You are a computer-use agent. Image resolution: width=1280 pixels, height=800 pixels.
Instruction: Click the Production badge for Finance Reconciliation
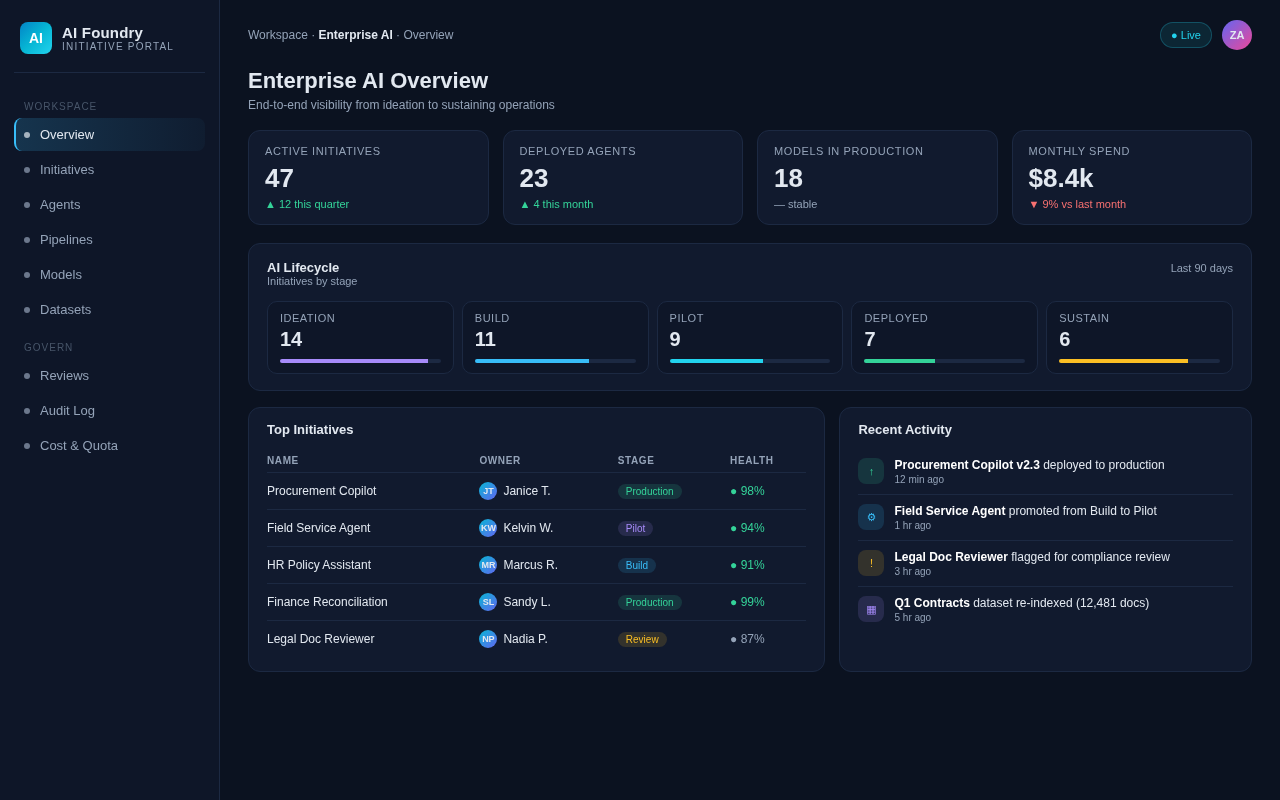(x=650, y=602)
